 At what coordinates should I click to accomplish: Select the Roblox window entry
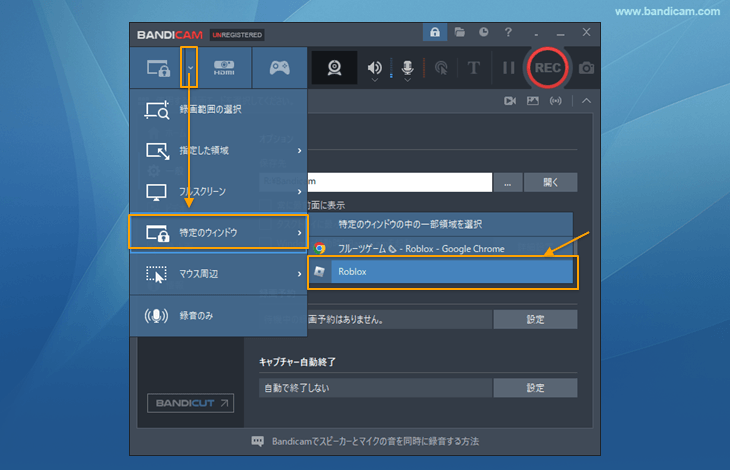[x=440, y=272]
